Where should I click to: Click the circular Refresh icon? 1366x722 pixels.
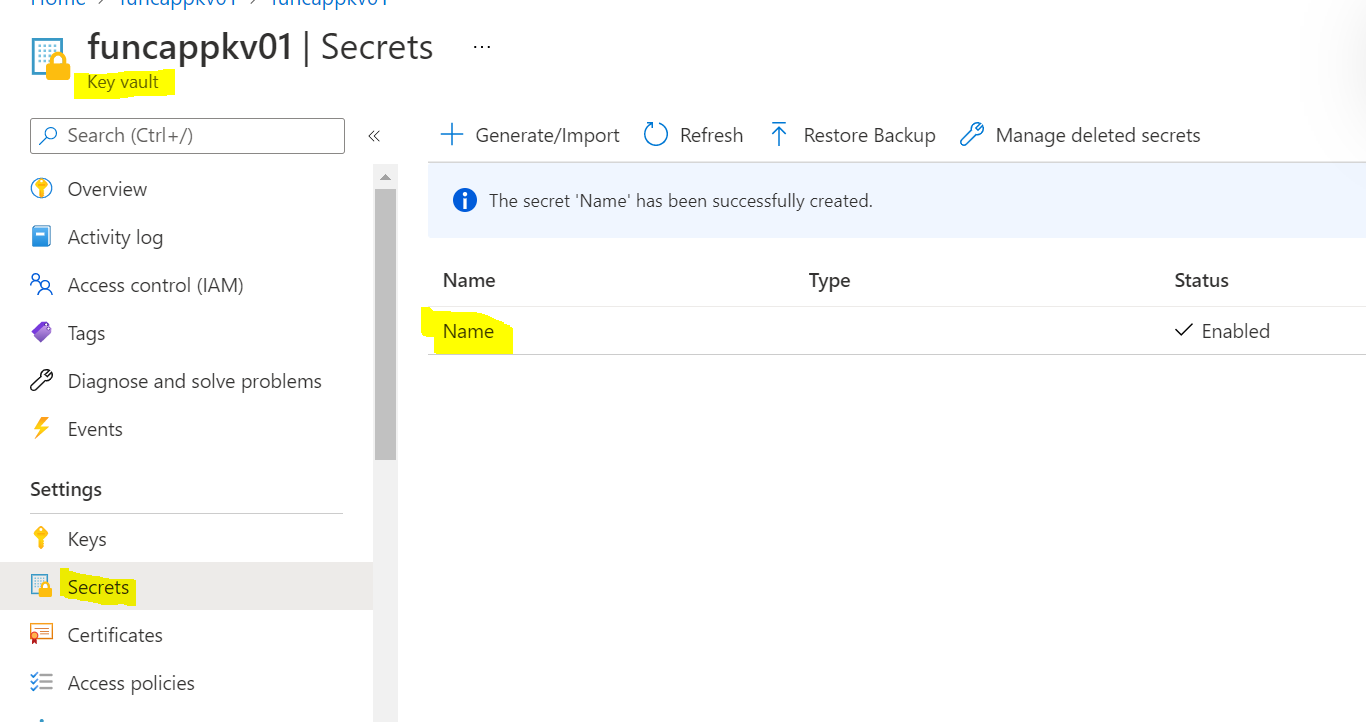click(x=656, y=135)
